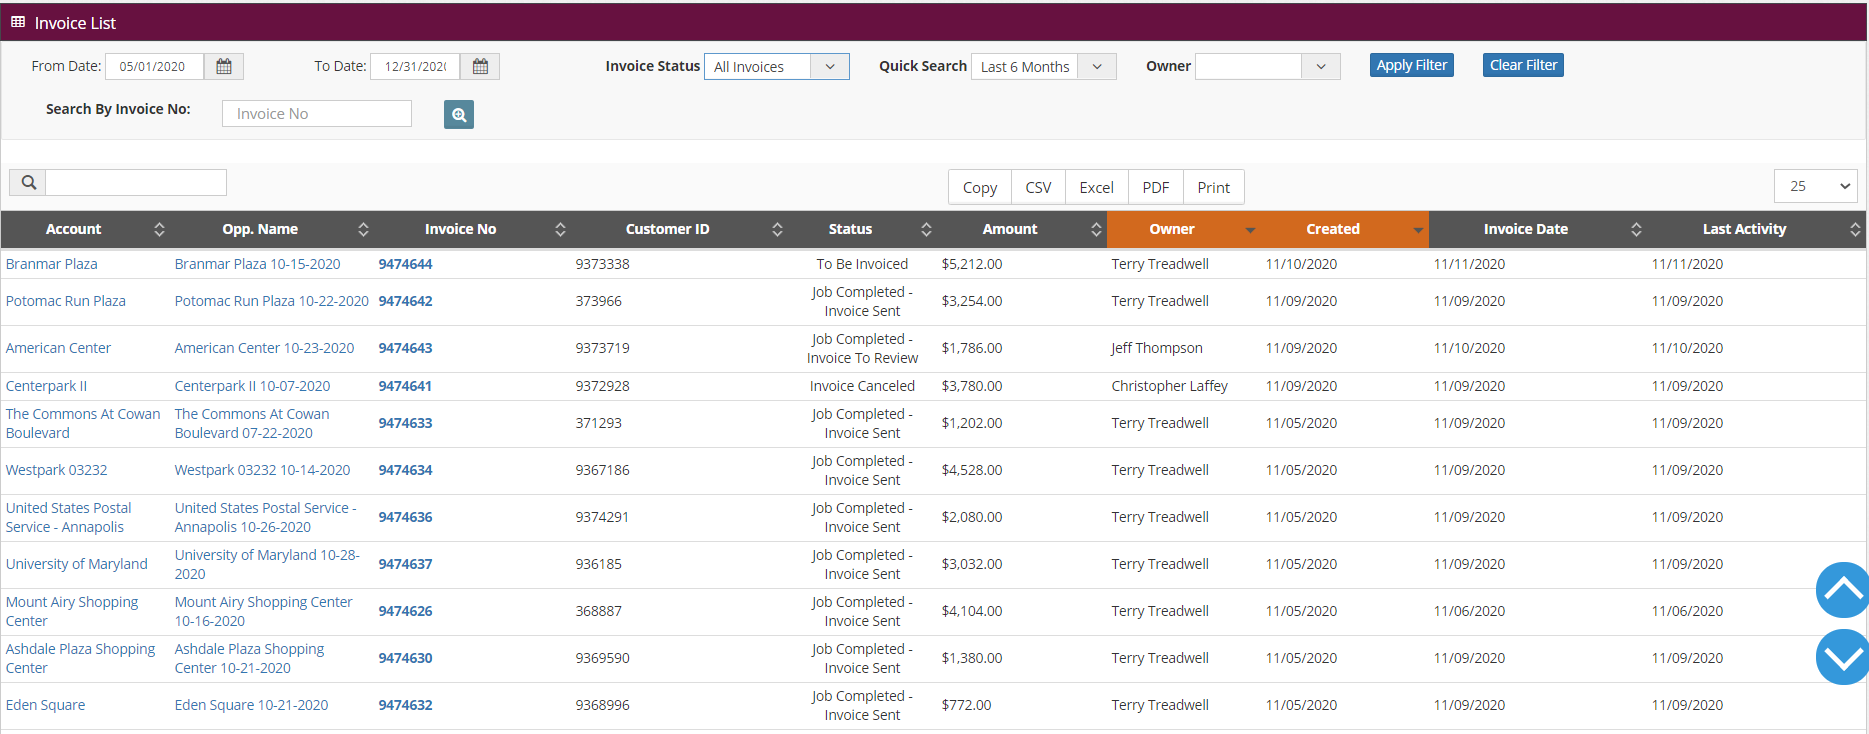Open invoice 9474642

click(405, 301)
